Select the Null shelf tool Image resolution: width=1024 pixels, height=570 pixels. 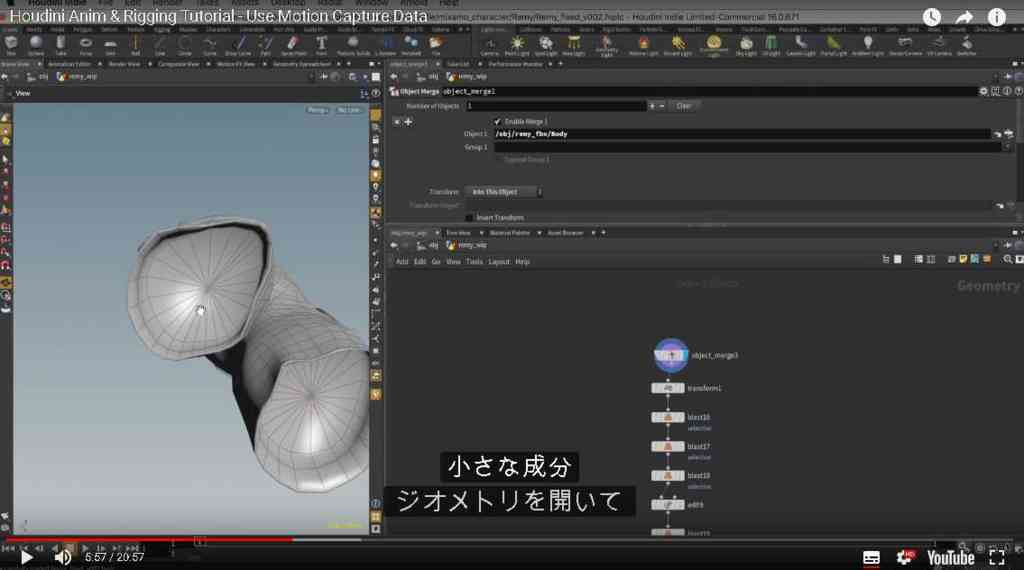[135, 44]
